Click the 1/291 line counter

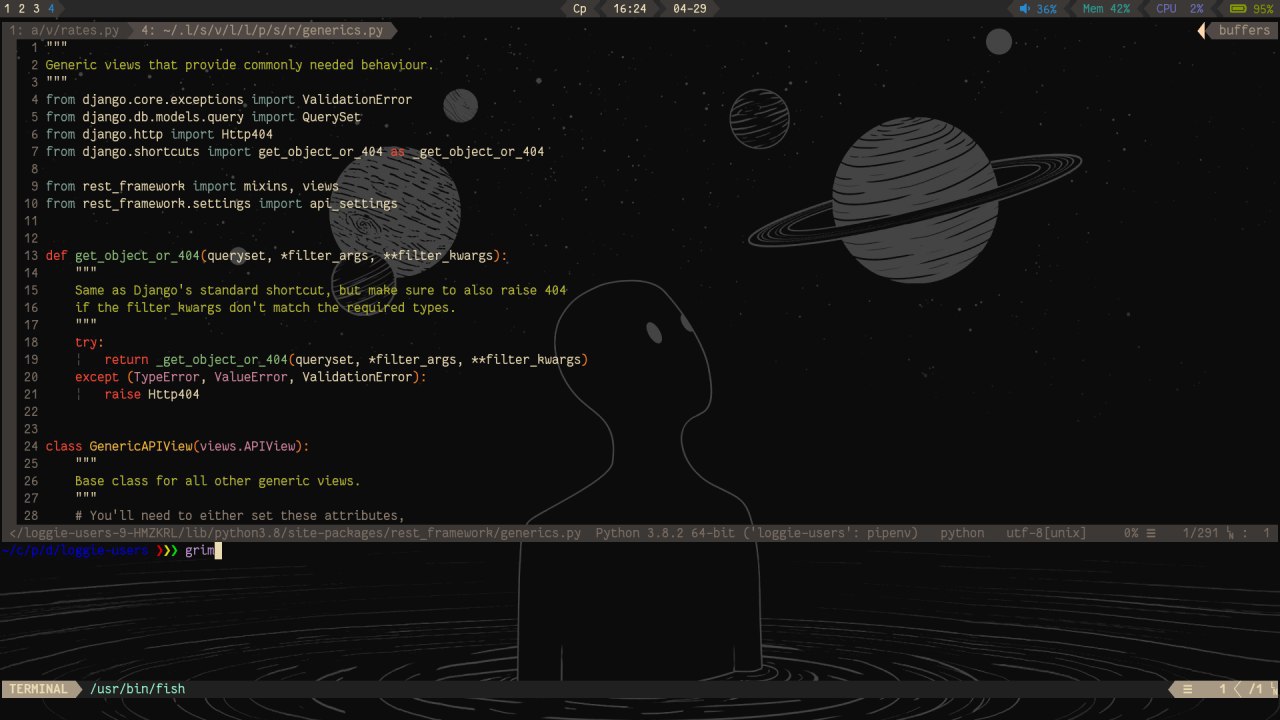1200,534
